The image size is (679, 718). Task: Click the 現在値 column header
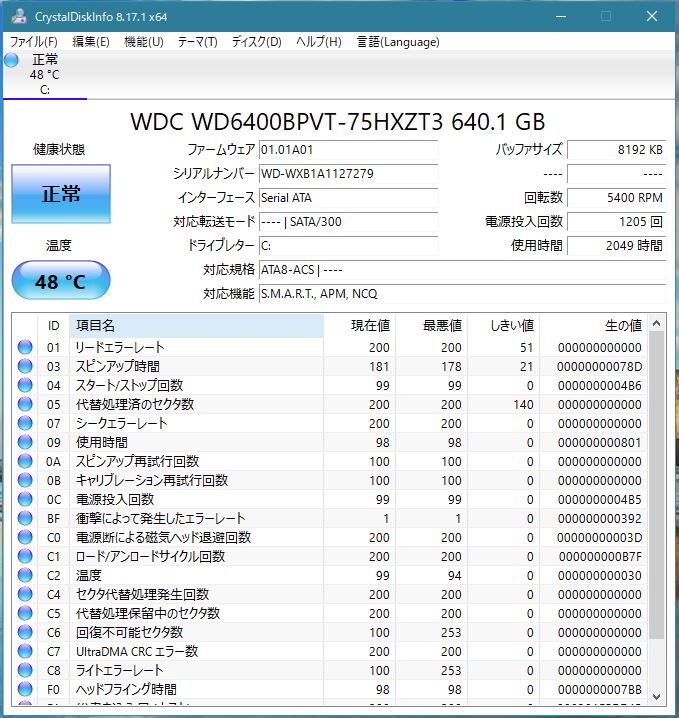pyautogui.click(x=360, y=326)
